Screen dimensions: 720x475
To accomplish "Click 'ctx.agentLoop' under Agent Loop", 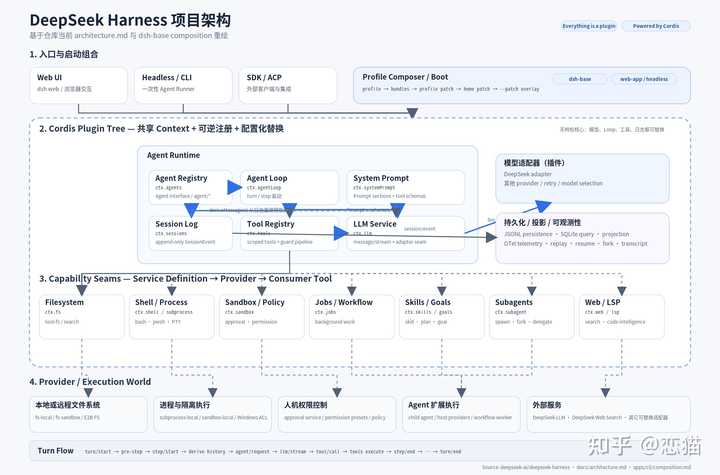I will [x=264, y=187].
